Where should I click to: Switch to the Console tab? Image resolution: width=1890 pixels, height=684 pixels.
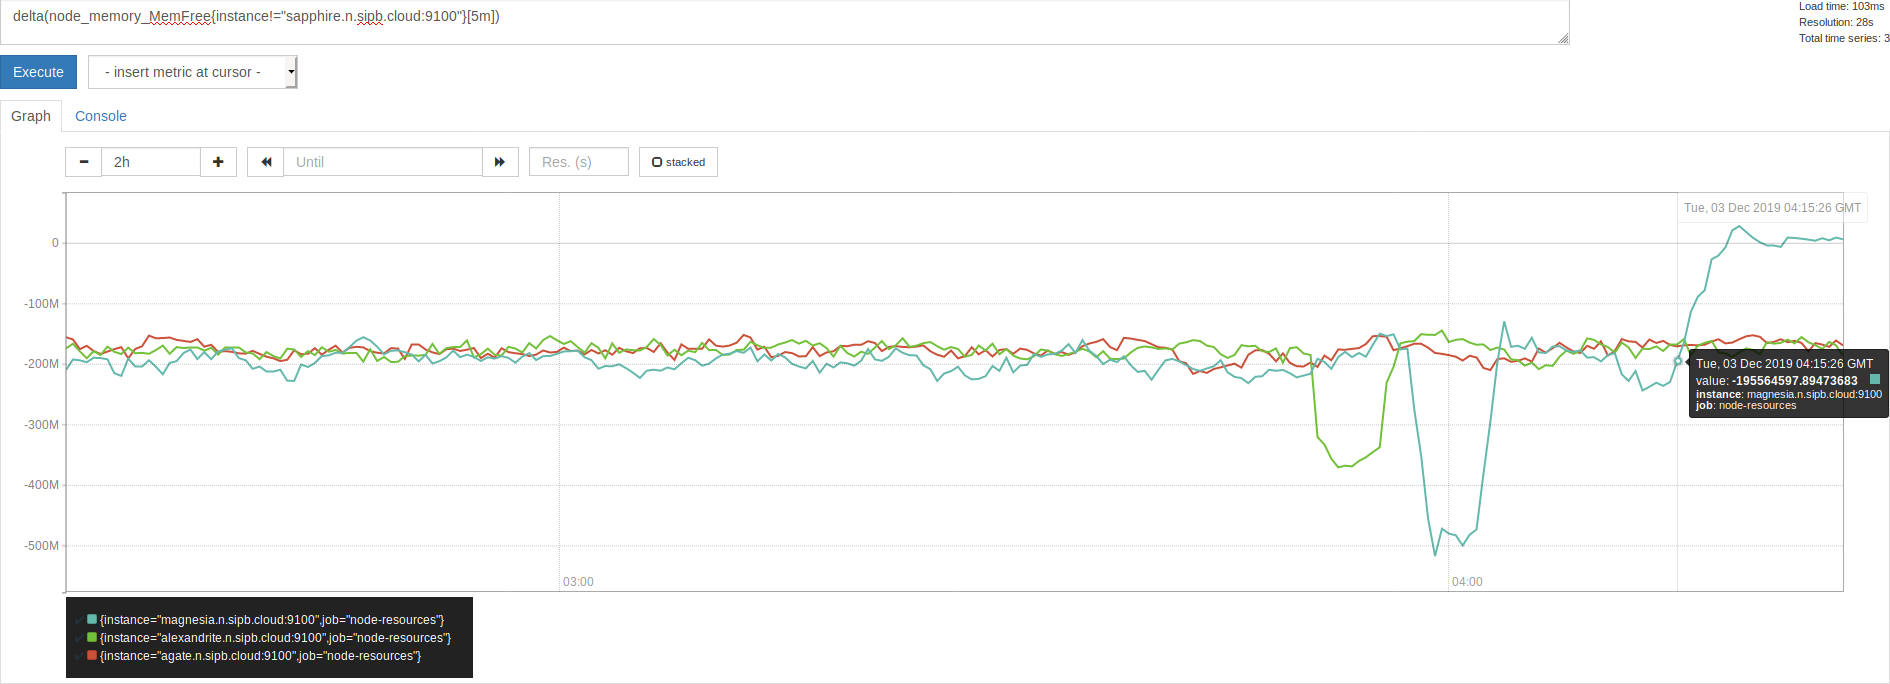[100, 116]
